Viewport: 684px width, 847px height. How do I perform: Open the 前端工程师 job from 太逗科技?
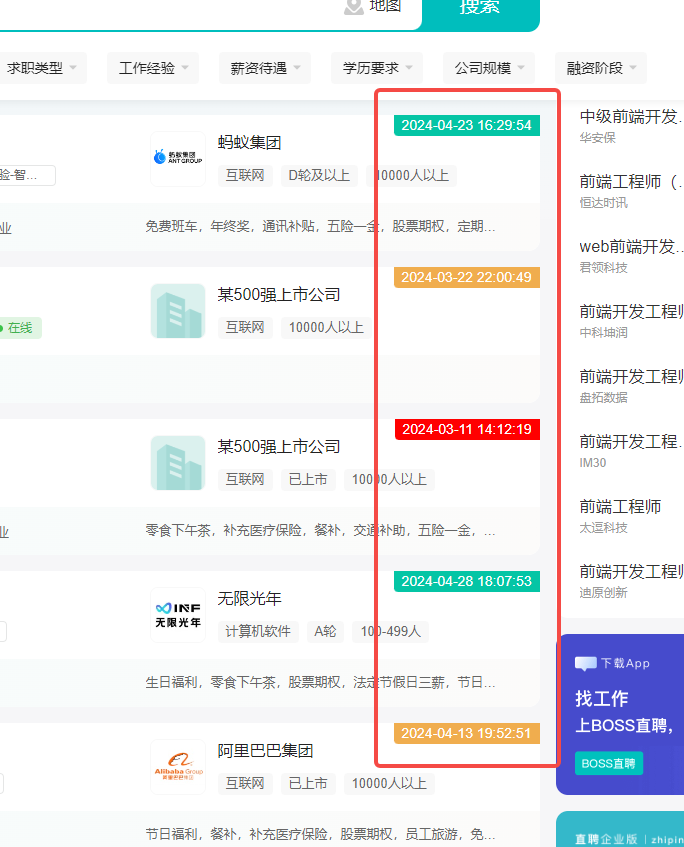(620, 507)
